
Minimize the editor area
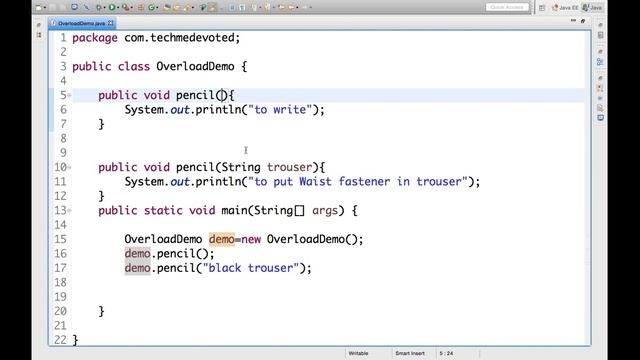tap(573, 20)
